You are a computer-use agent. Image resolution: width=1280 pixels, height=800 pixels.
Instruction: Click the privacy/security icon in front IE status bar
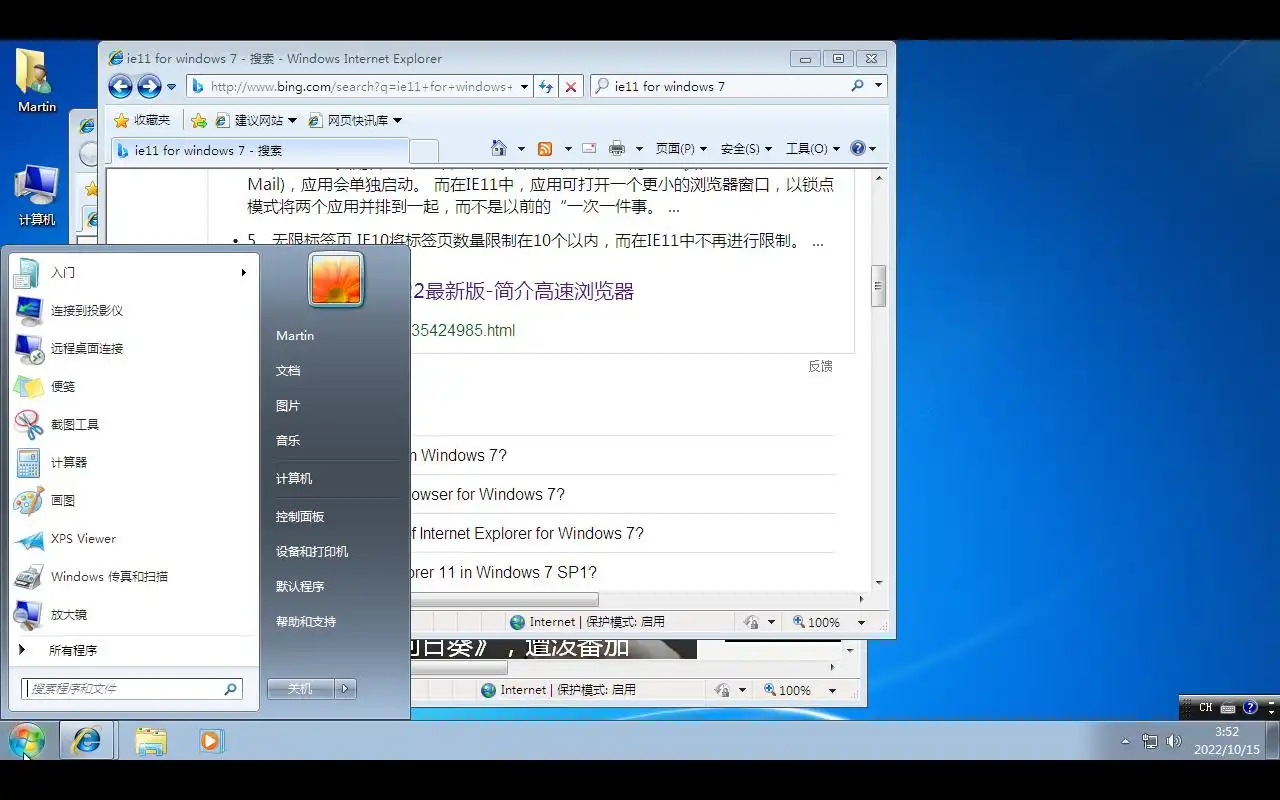coord(751,622)
